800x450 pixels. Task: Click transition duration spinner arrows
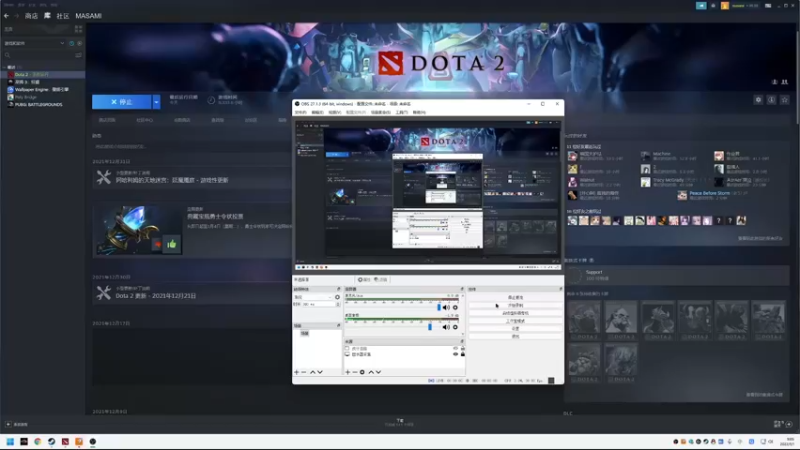[338, 304]
